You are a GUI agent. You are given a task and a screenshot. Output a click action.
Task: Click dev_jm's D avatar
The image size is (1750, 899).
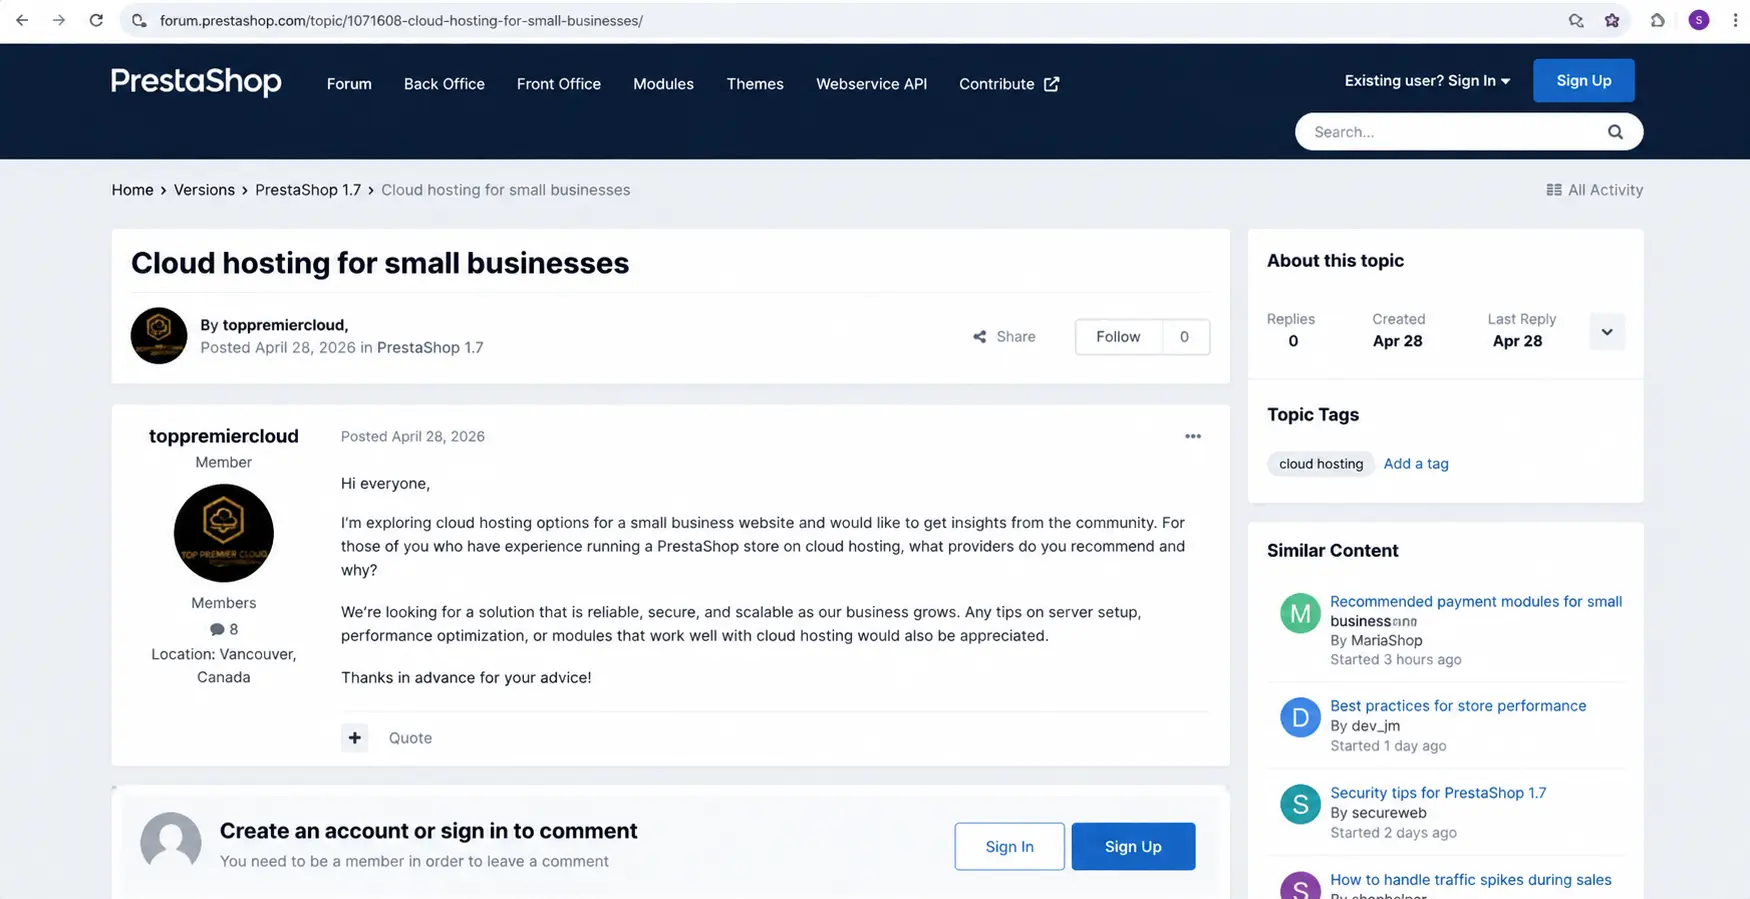coord(1300,717)
